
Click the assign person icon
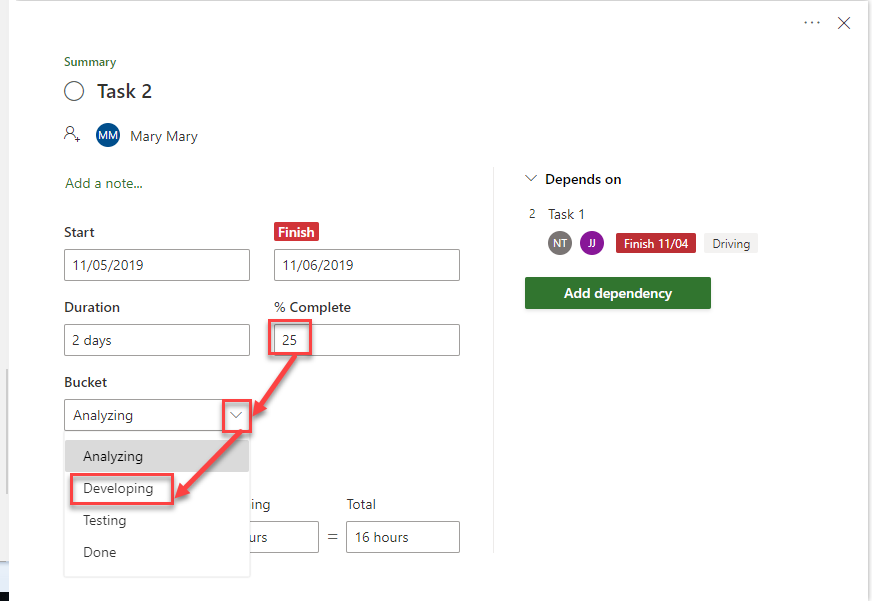tap(72, 134)
